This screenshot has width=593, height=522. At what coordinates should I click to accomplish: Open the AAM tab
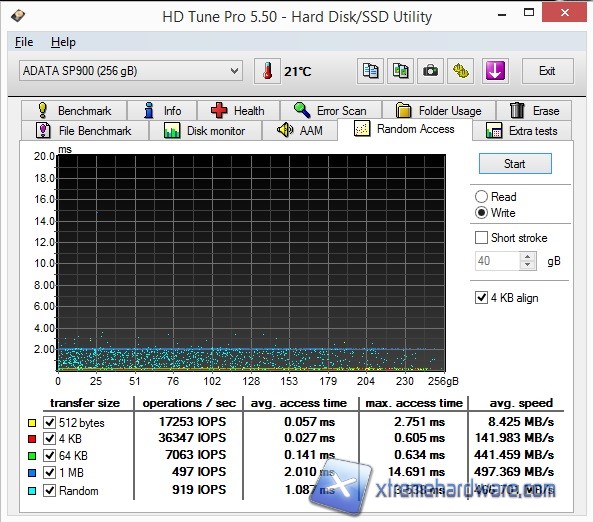(300, 130)
